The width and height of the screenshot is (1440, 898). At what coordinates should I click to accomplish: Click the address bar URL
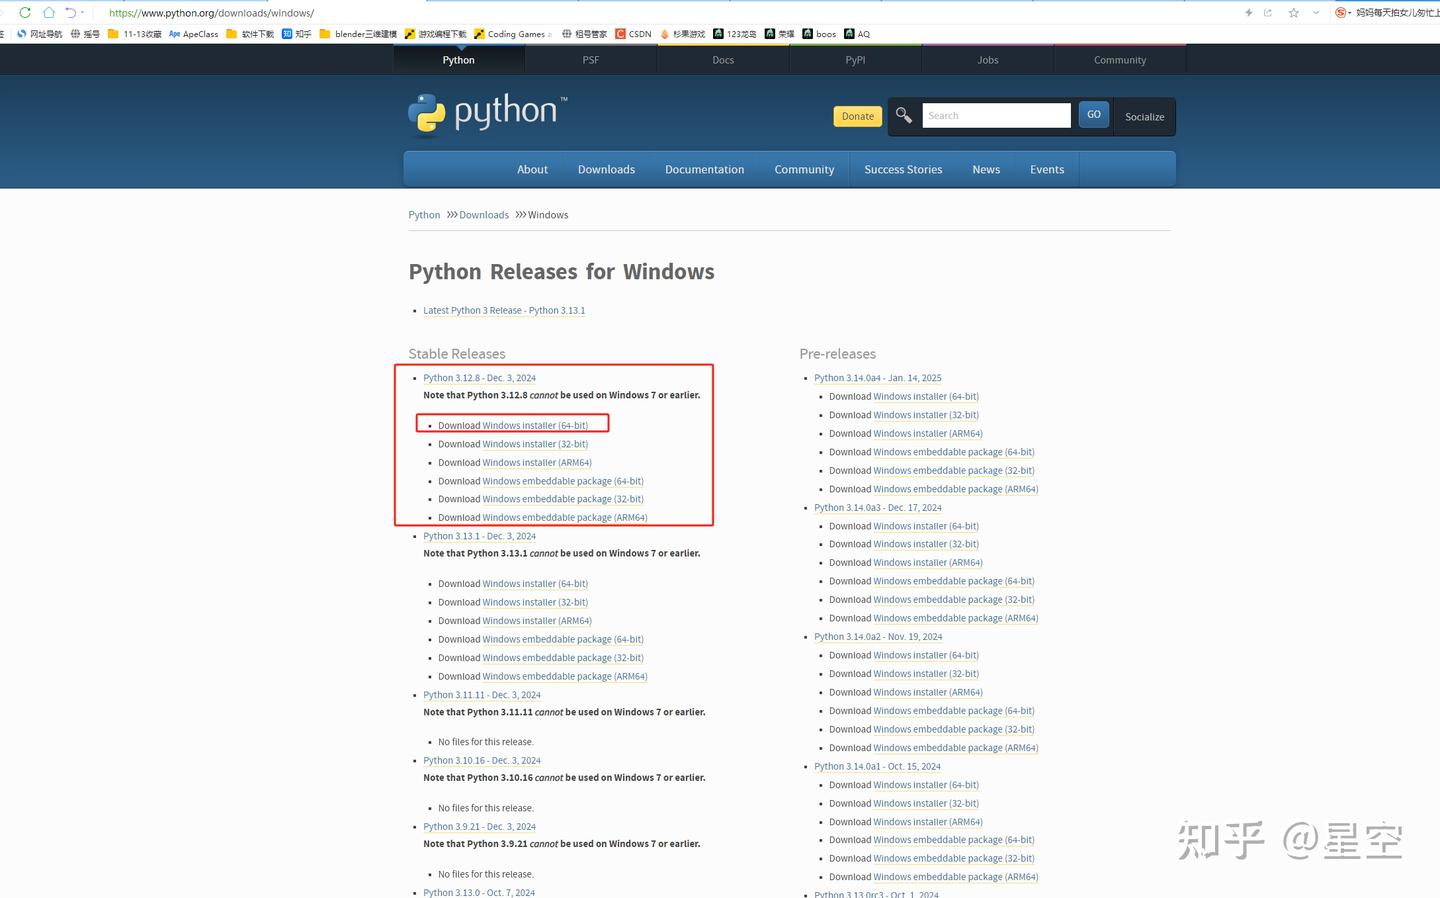[211, 13]
